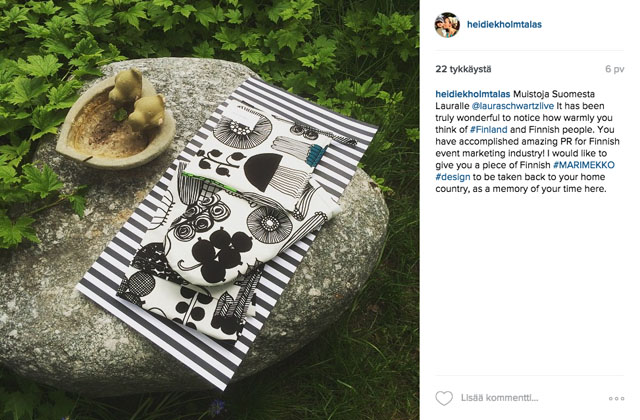Click the Marimekko fabric photo

tap(209, 210)
